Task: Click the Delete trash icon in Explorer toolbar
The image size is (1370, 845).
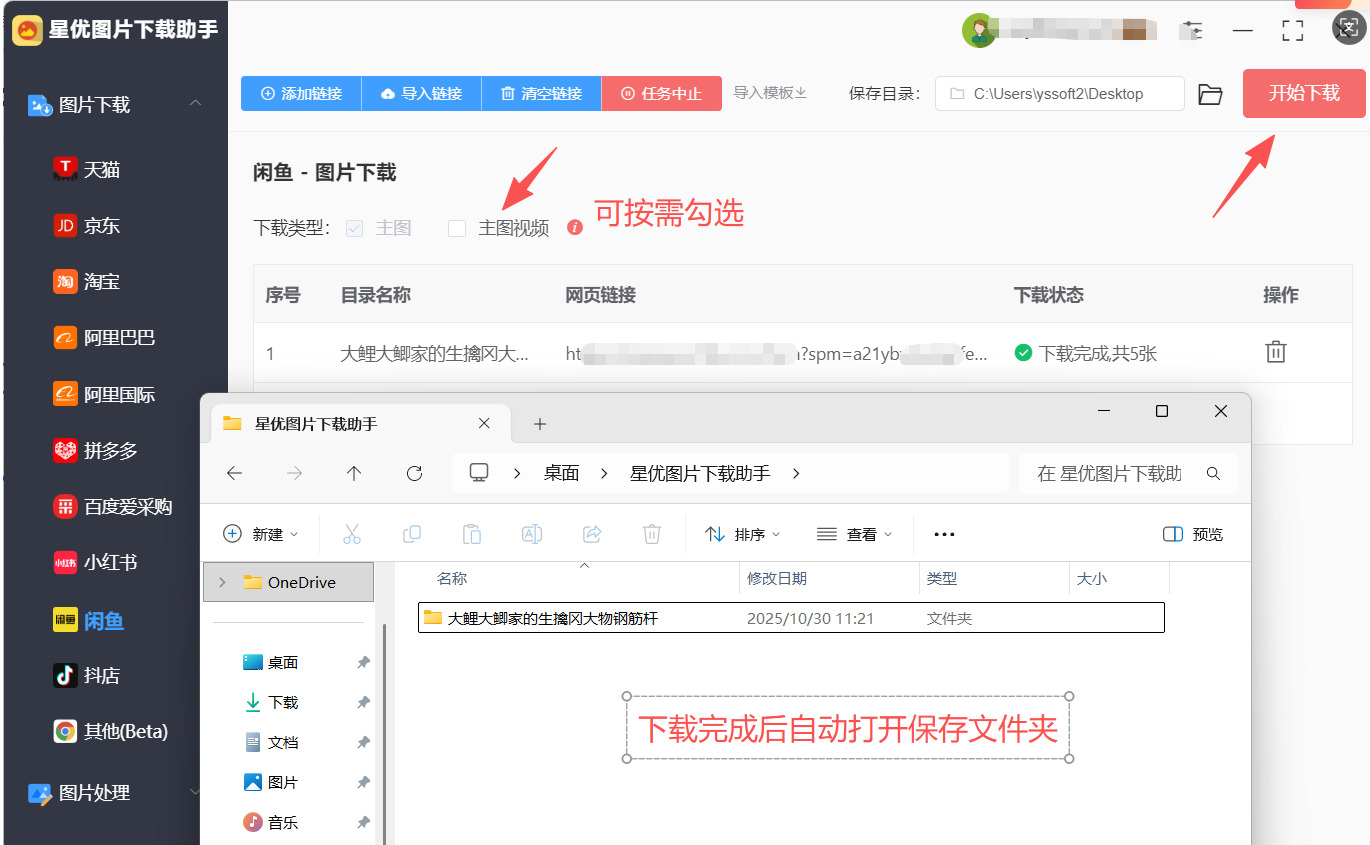Action: [x=652, y=534]
